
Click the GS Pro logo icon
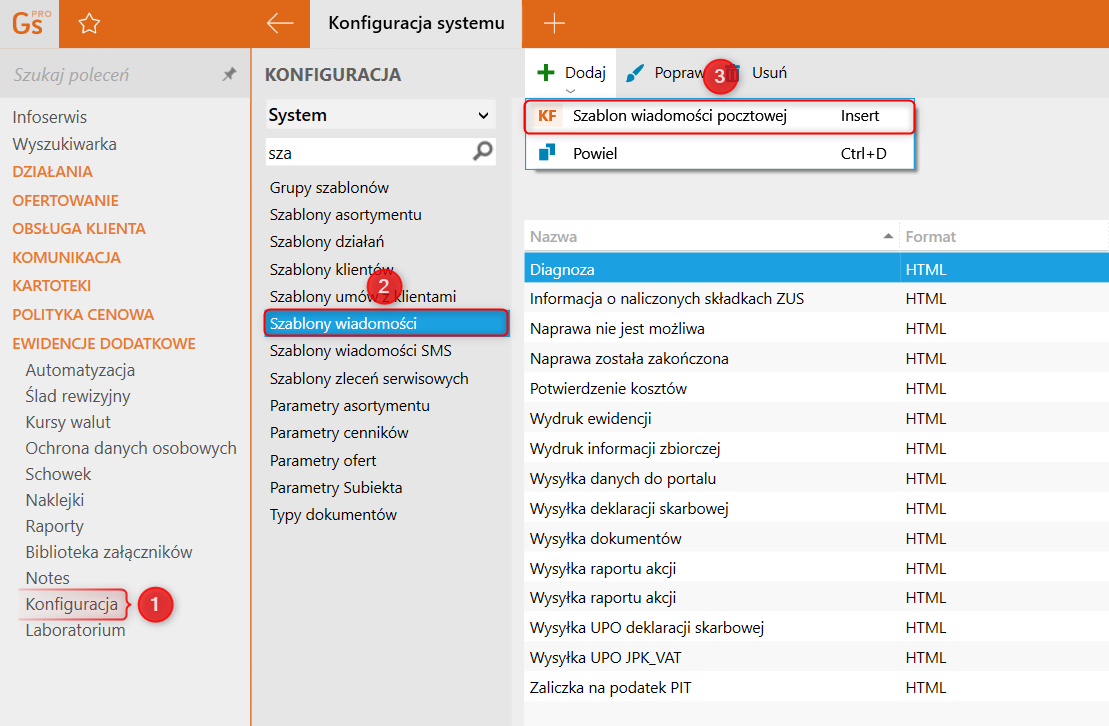pos(29,24)
